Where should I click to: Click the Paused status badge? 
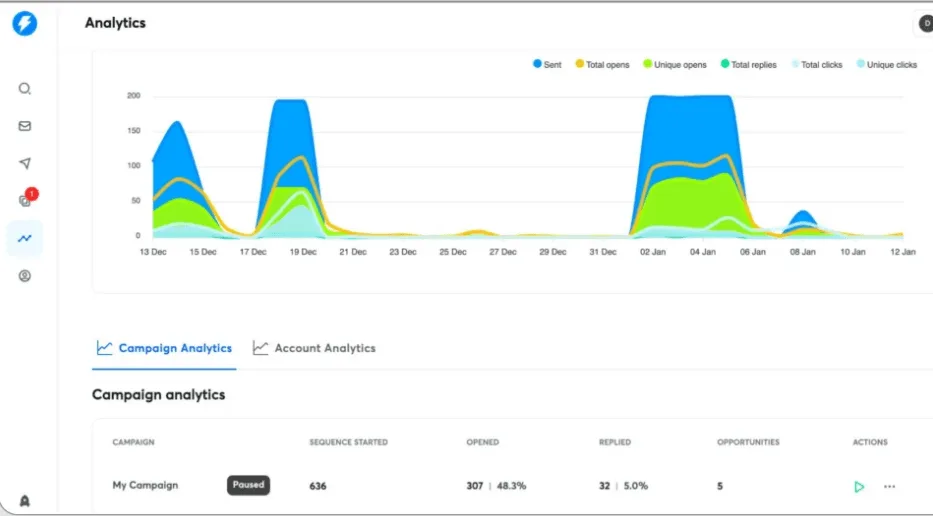[x=248, y=485]
